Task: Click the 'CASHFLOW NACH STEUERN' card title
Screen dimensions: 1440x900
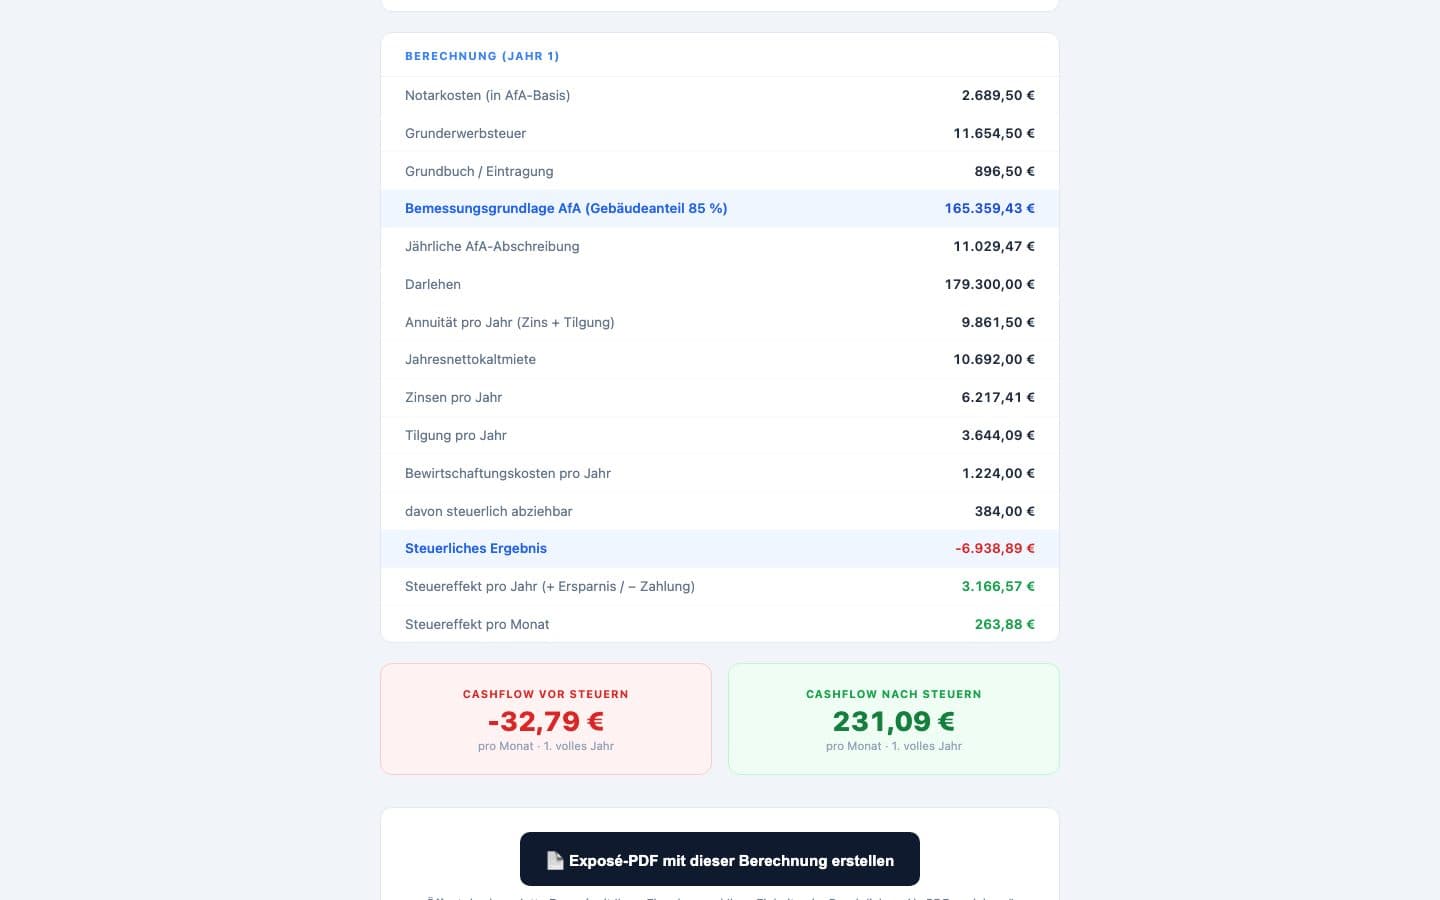Action: tap(894, 694)
